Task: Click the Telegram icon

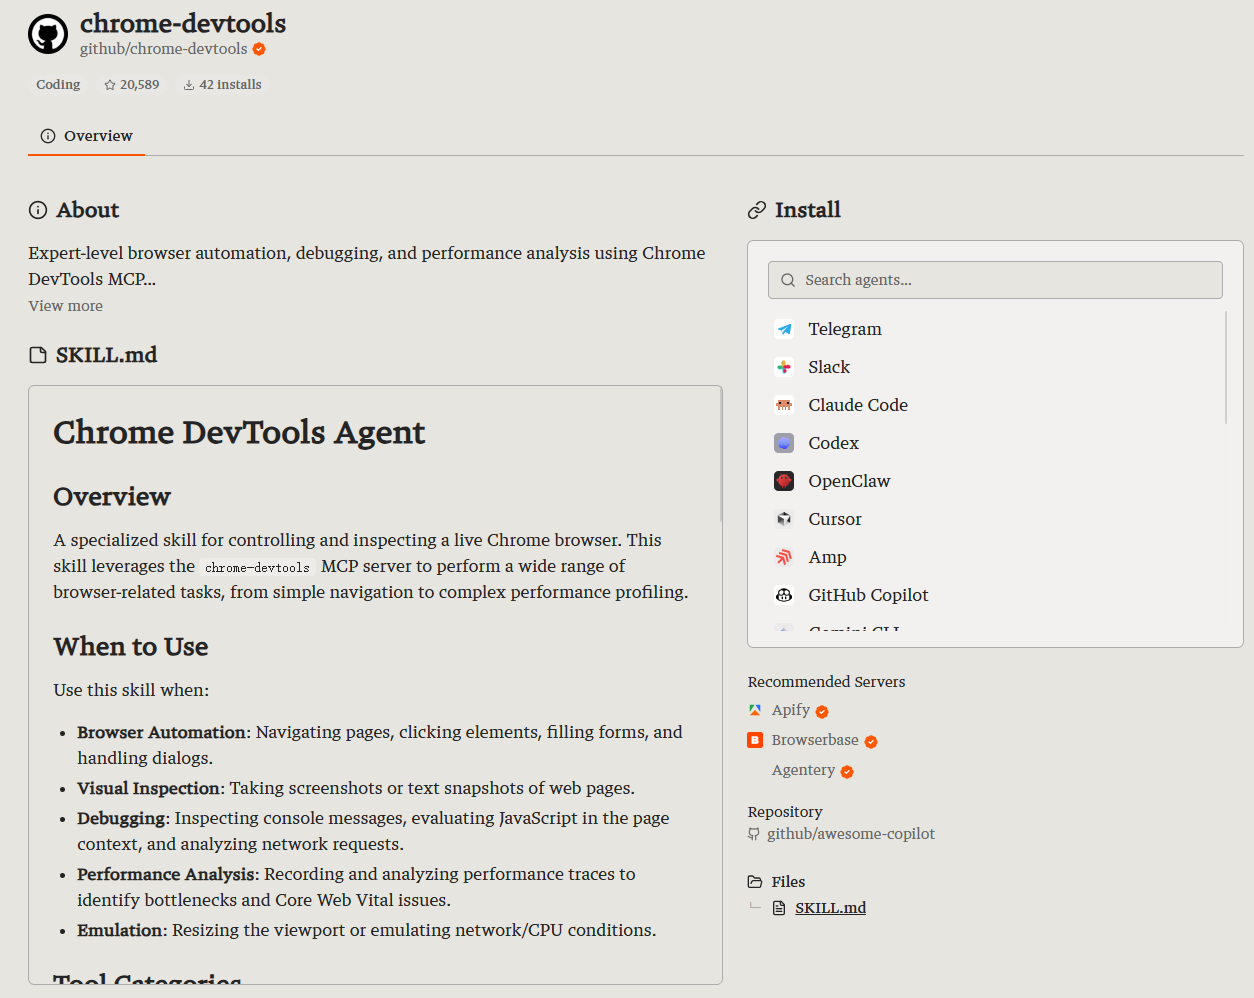Action: click(784, 329)
